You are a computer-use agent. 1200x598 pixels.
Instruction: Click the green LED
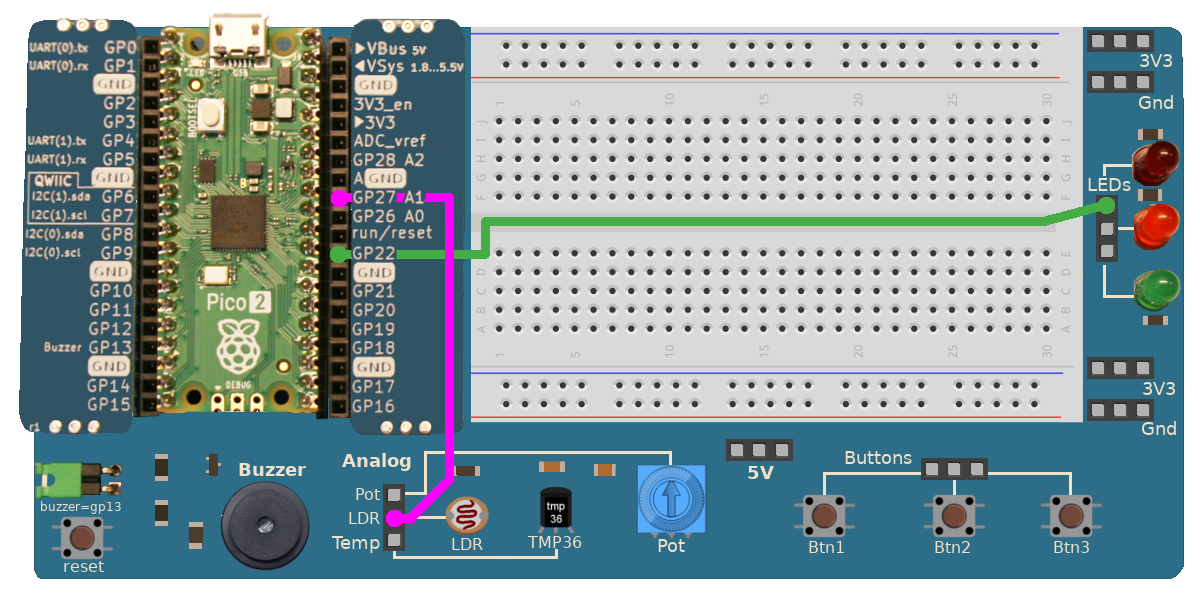[1154, 291]
